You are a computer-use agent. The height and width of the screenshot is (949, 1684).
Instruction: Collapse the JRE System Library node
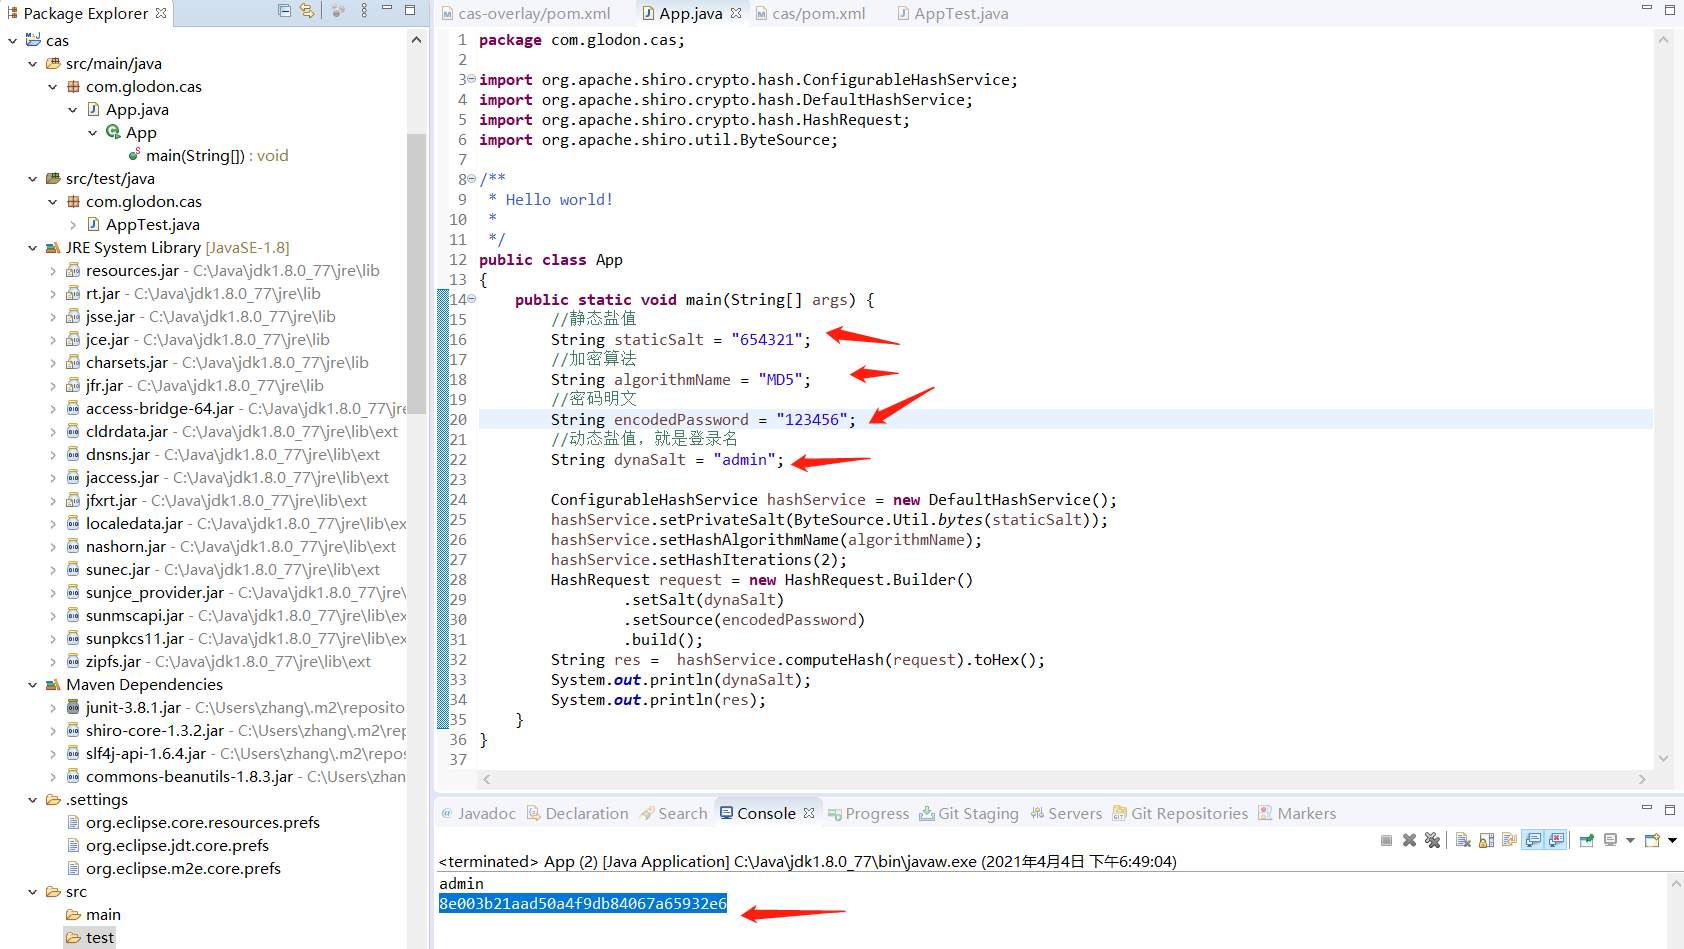coord(32,247)
